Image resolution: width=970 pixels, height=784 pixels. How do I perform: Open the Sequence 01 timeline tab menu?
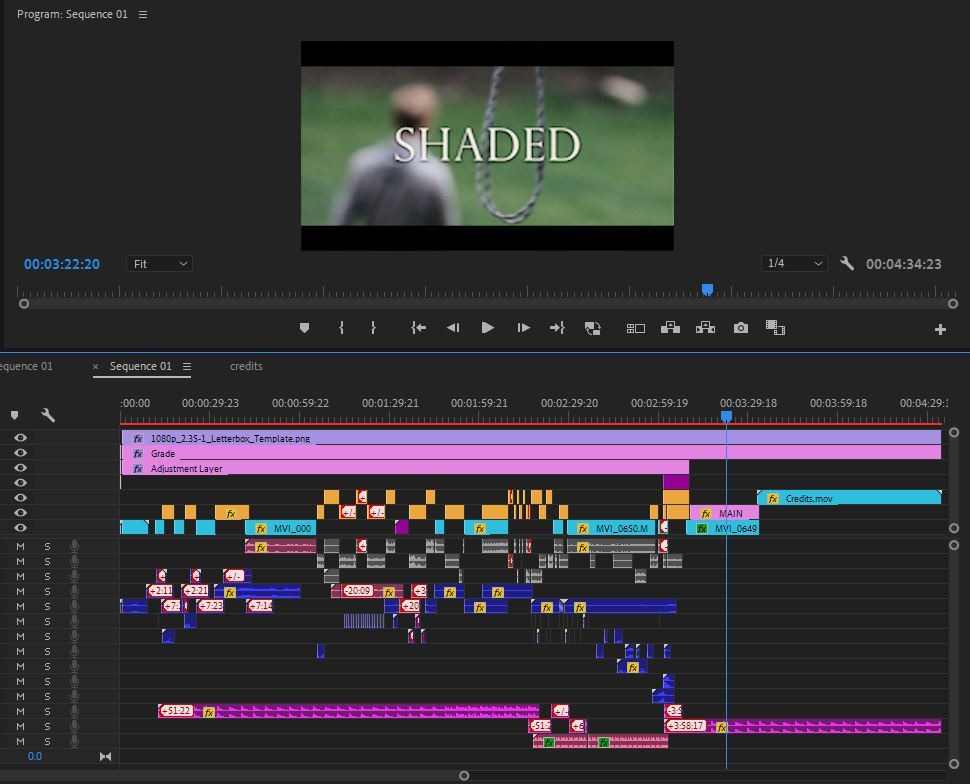point(187,366)
